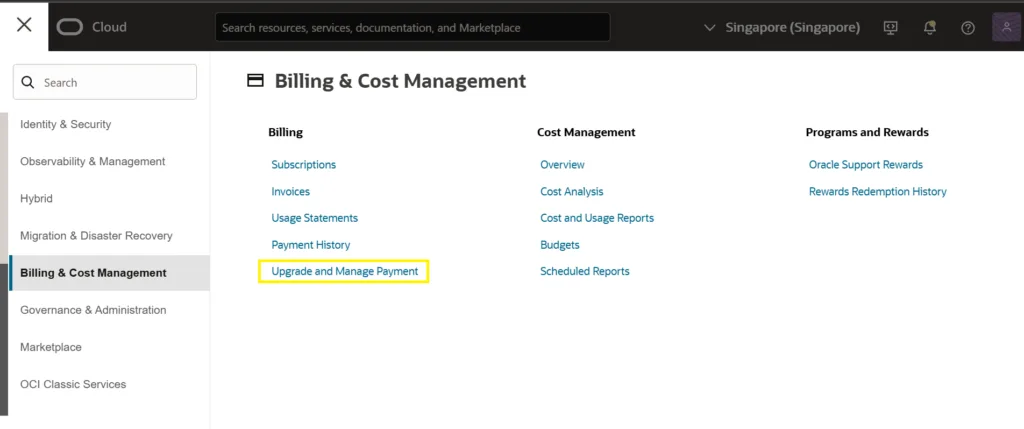Click the top resource search bar

tap(412, 28)
